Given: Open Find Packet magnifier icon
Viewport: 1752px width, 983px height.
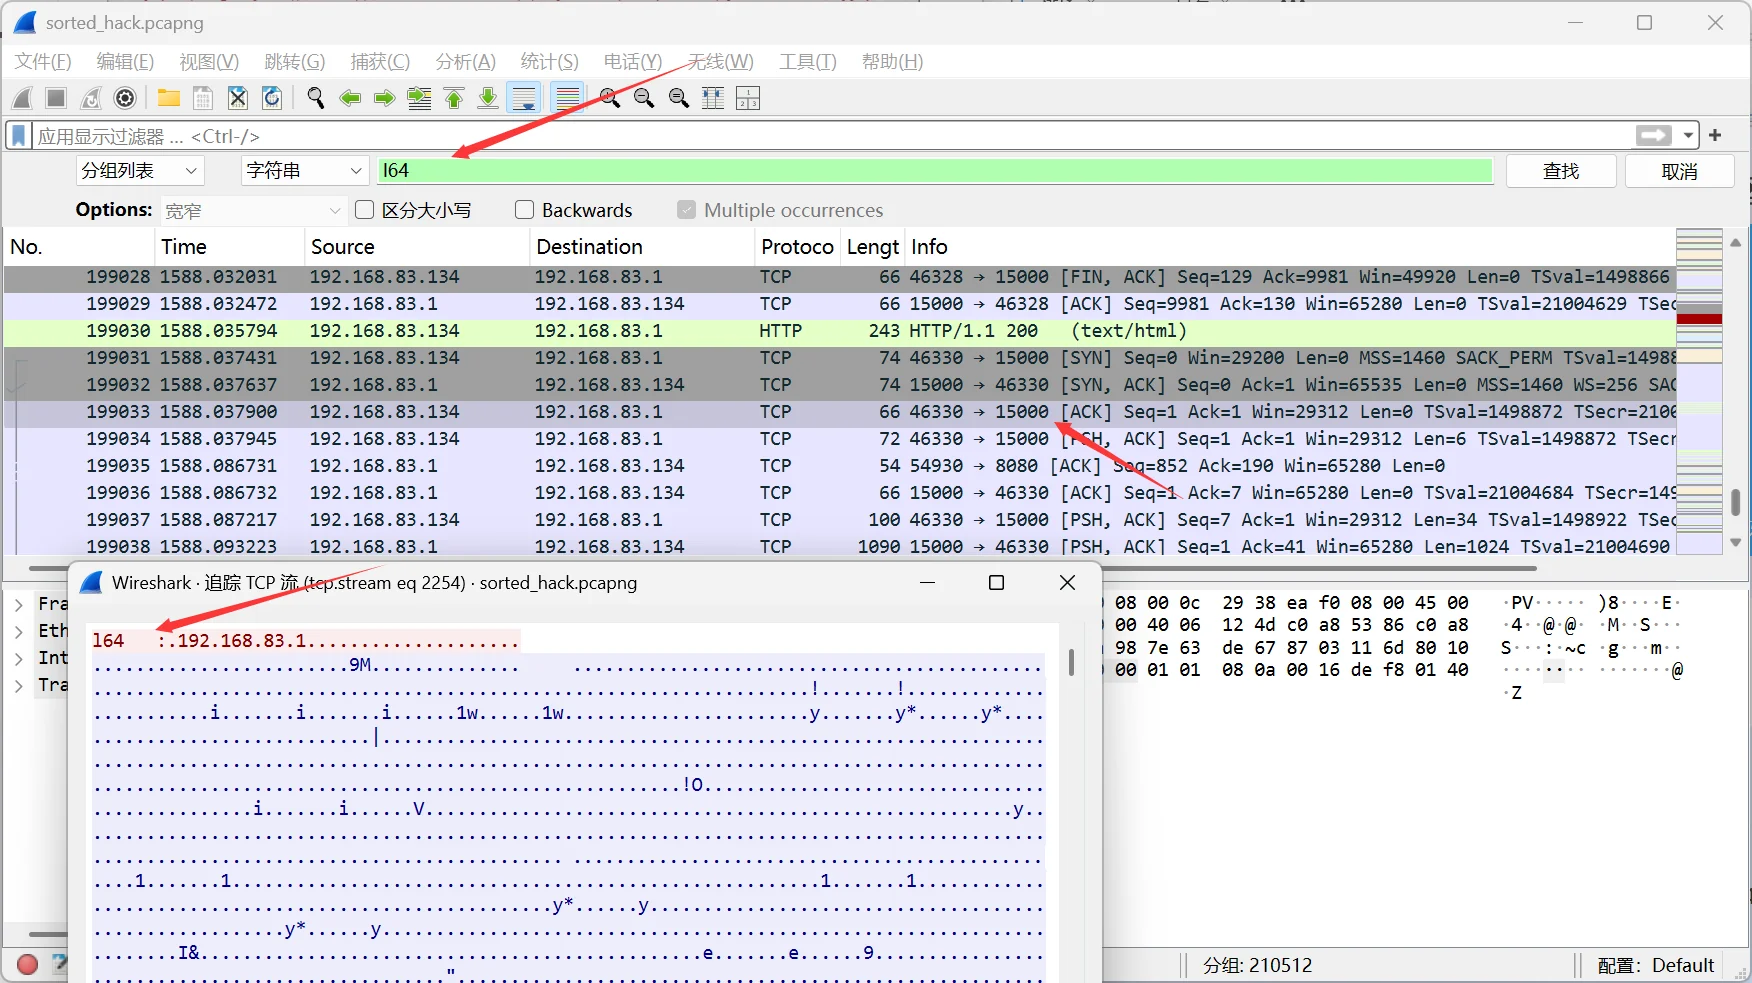Looking at the screenshot, I should click(x=315, y=98).
